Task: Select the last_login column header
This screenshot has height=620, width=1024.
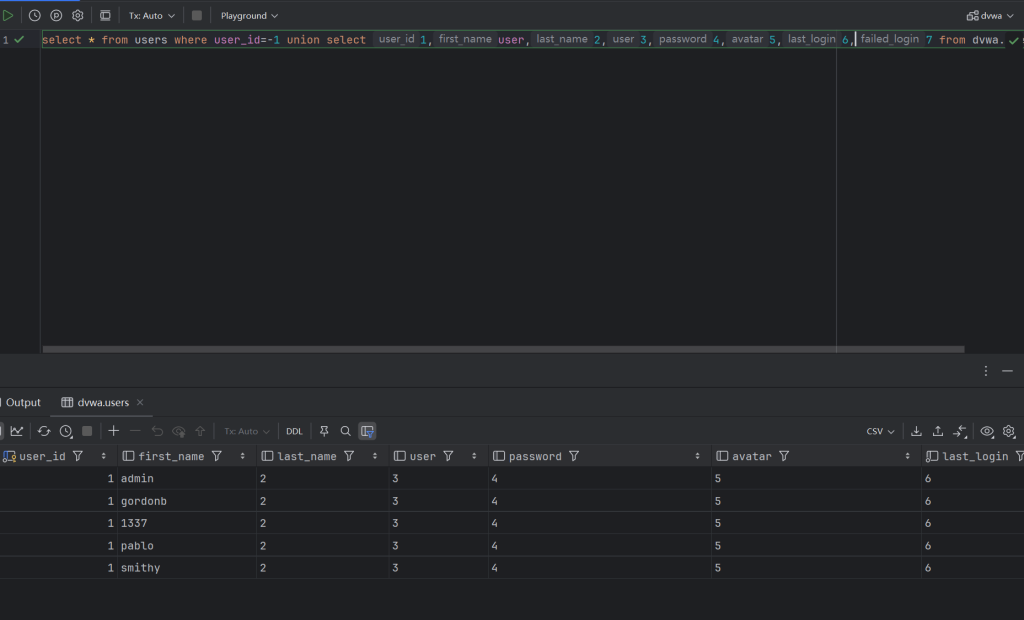Action: pyautogui.click(x=973, y=456)
